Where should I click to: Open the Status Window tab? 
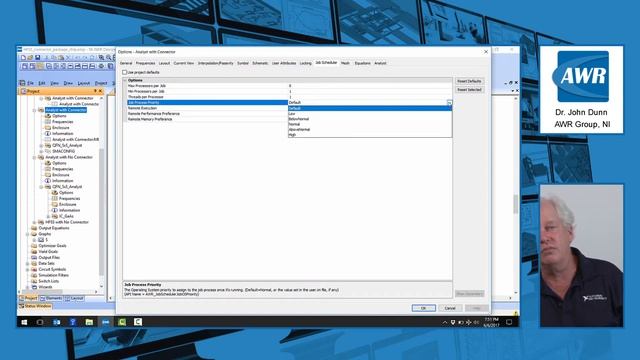36,306
